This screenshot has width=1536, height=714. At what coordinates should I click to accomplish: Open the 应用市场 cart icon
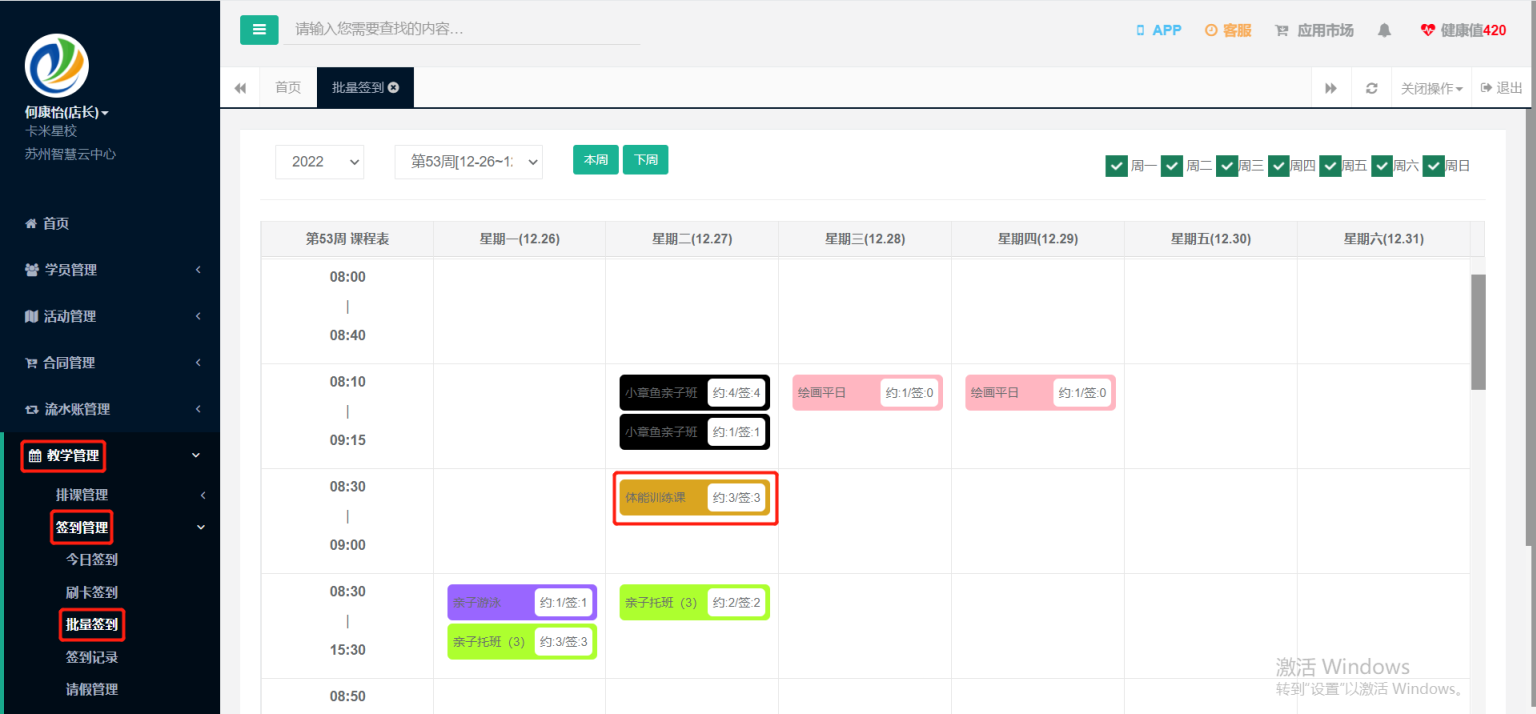pyautogui.click(x=1282, y=31)
